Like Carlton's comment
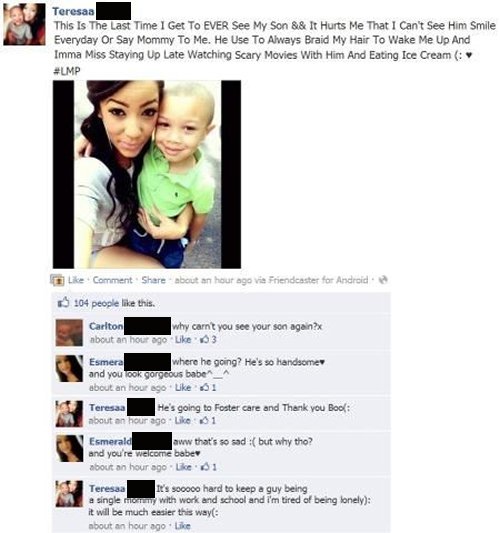This screenshot has height=533, width=500. point(183,339)
